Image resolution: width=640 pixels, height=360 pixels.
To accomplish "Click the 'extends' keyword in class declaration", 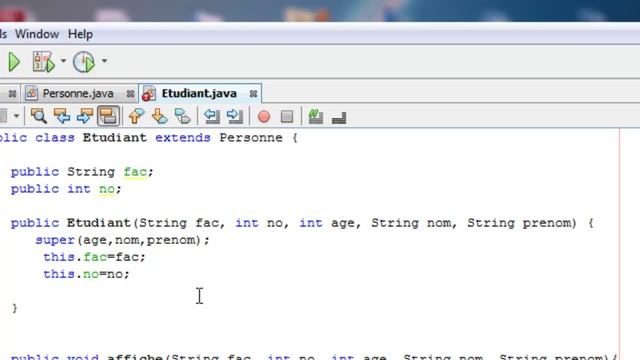I will [182, 138].
